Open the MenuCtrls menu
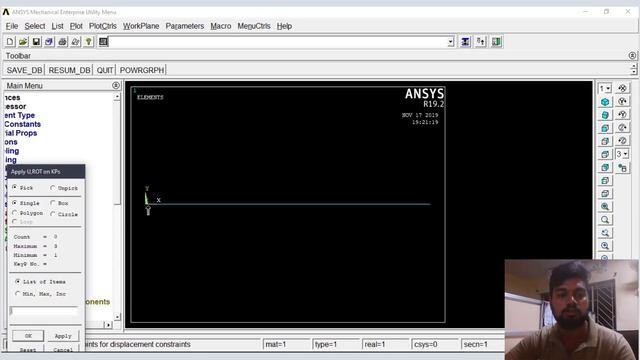This screenshot has height=360, width=640. (254, 26)
